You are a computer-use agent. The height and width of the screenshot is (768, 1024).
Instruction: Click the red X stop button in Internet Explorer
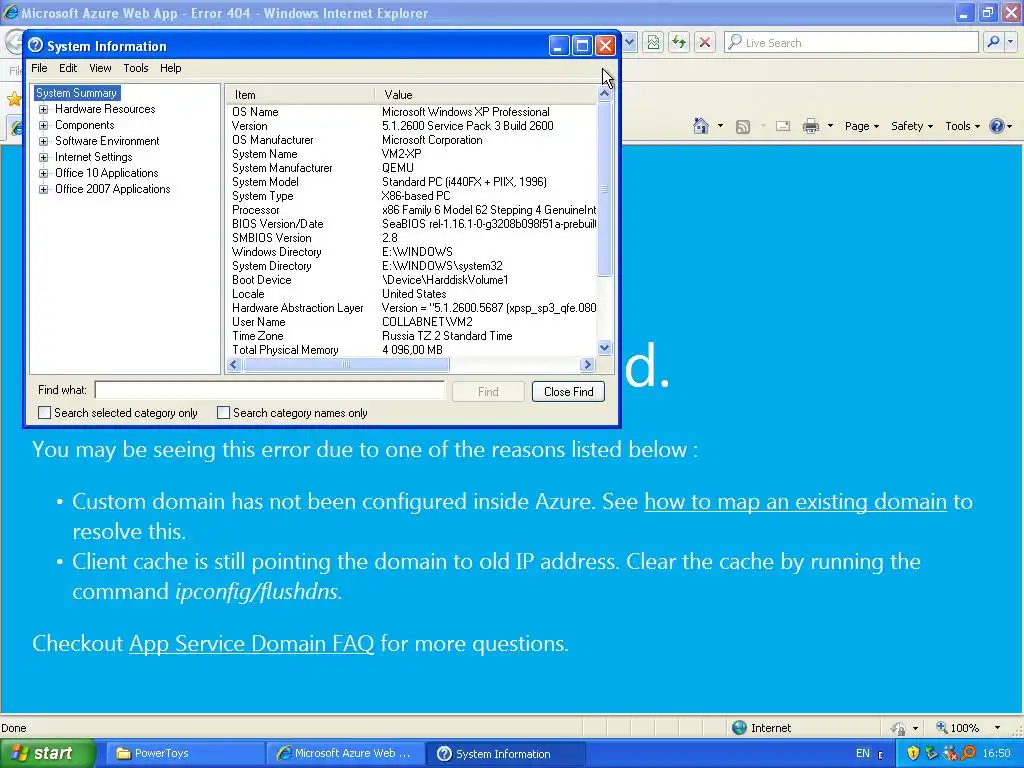pyautogui.click(x=705, y=42)
